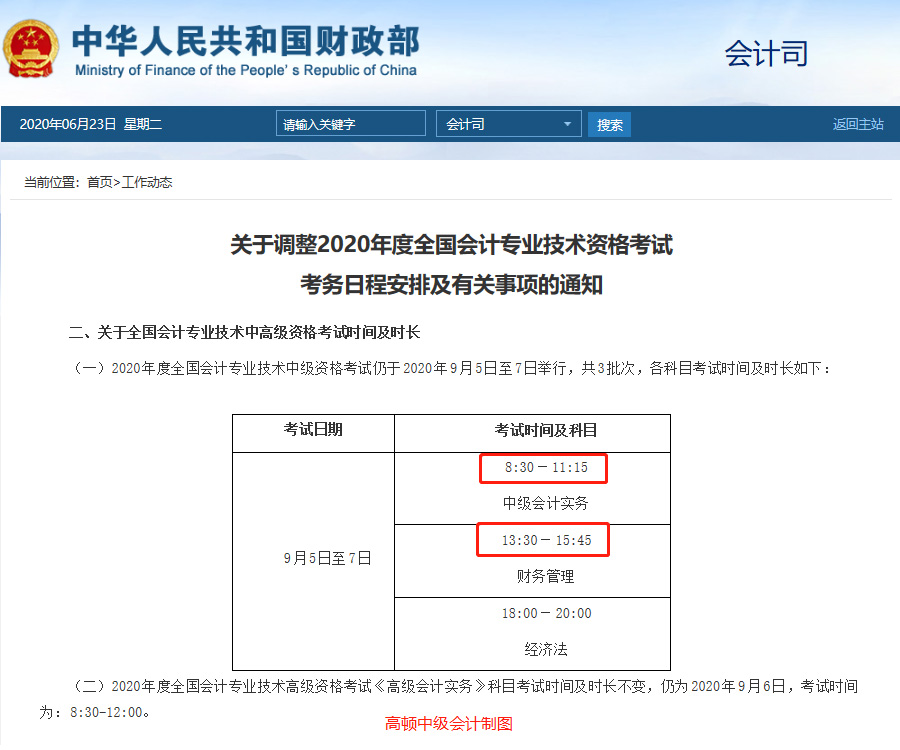Click the 财务管理 subject text
The width and height of the screenshot is (900, 750).
(x=546, y=576)
